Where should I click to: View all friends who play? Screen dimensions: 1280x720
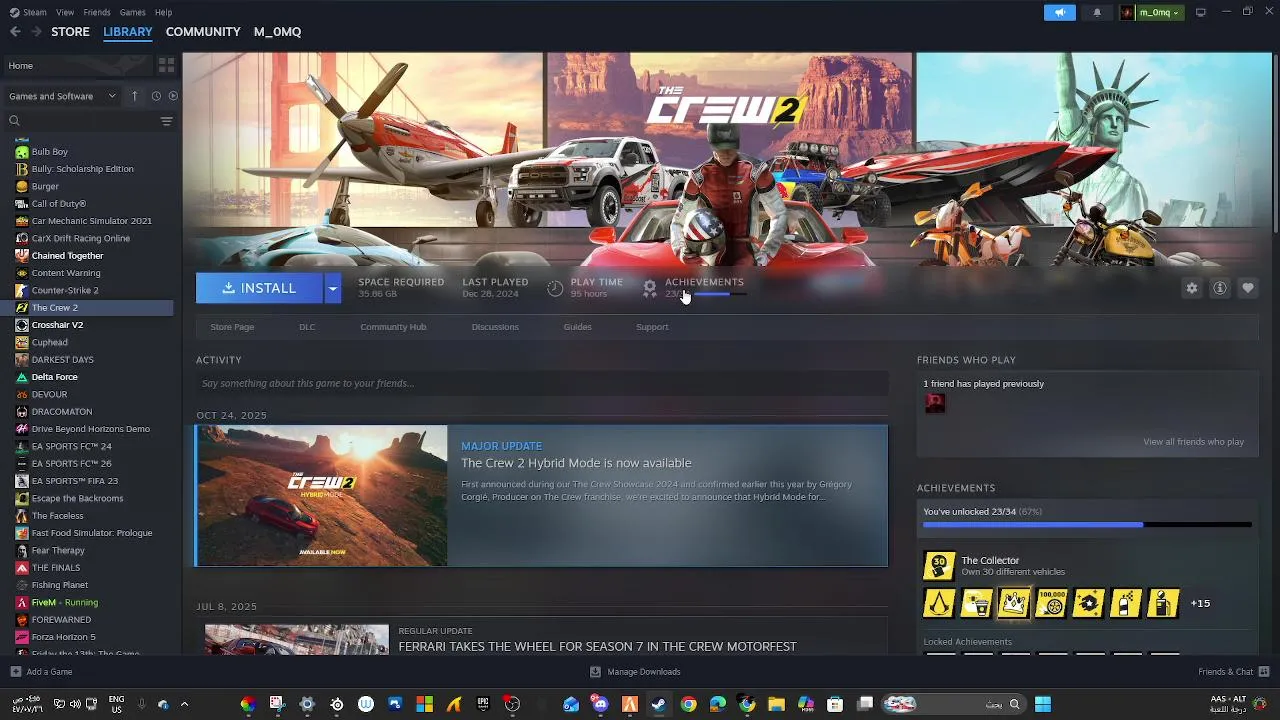[1193, 442]
